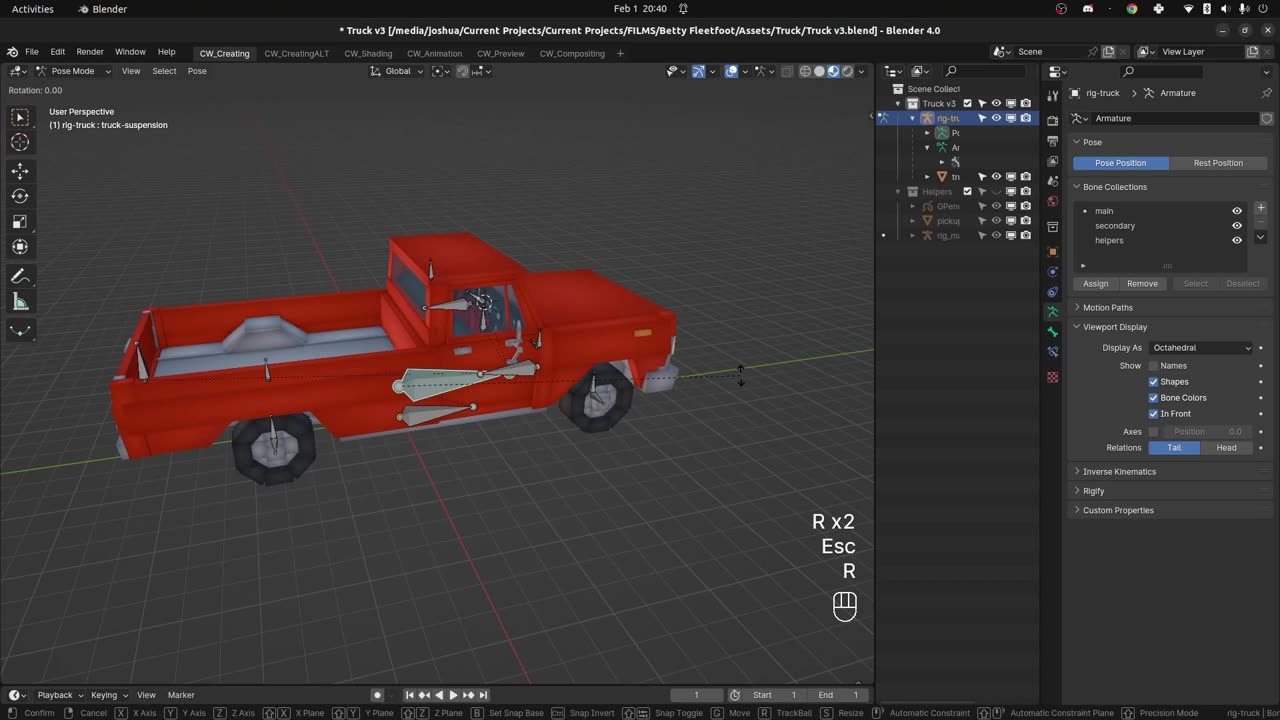Click the Remove button
1280x720 pixels.
pos(1142,284)
